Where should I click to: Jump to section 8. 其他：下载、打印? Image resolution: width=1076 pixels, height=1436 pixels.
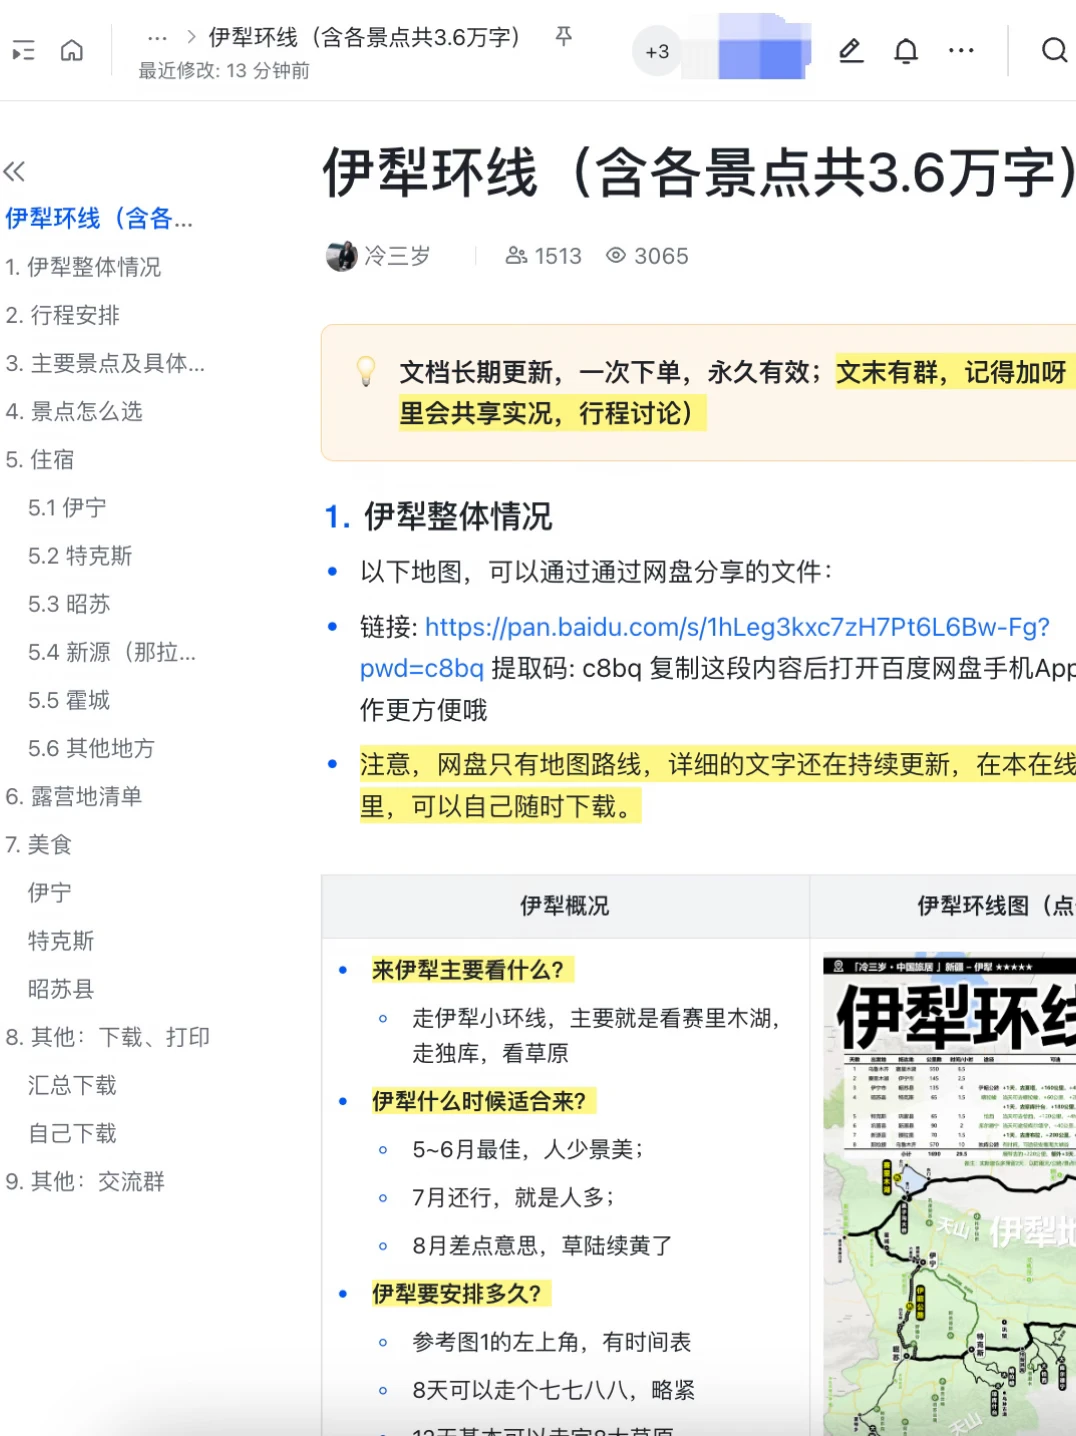108,1037
